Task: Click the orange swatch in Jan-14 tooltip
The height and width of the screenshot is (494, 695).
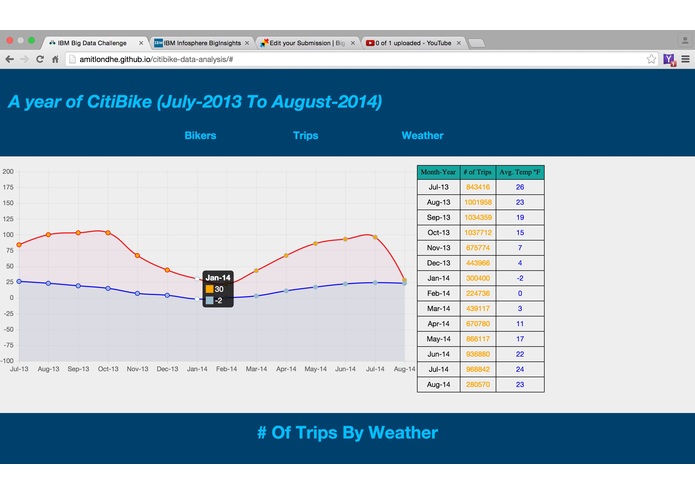Action: pyautogui.click(x=210, y=289)
